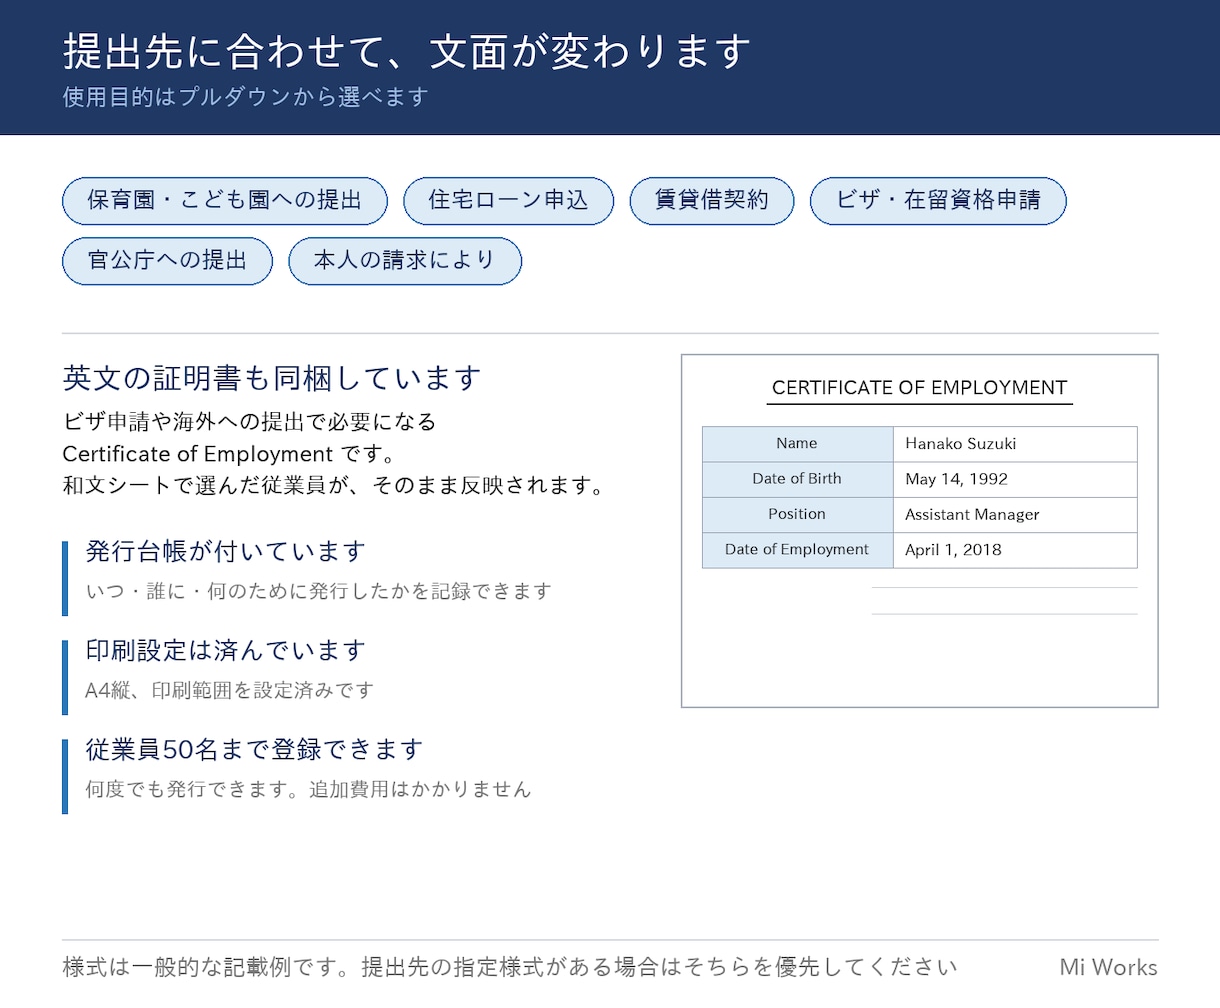Click the line 和文シートで選んだ従業員が、そのまま反映されます。

click(334, 487)
